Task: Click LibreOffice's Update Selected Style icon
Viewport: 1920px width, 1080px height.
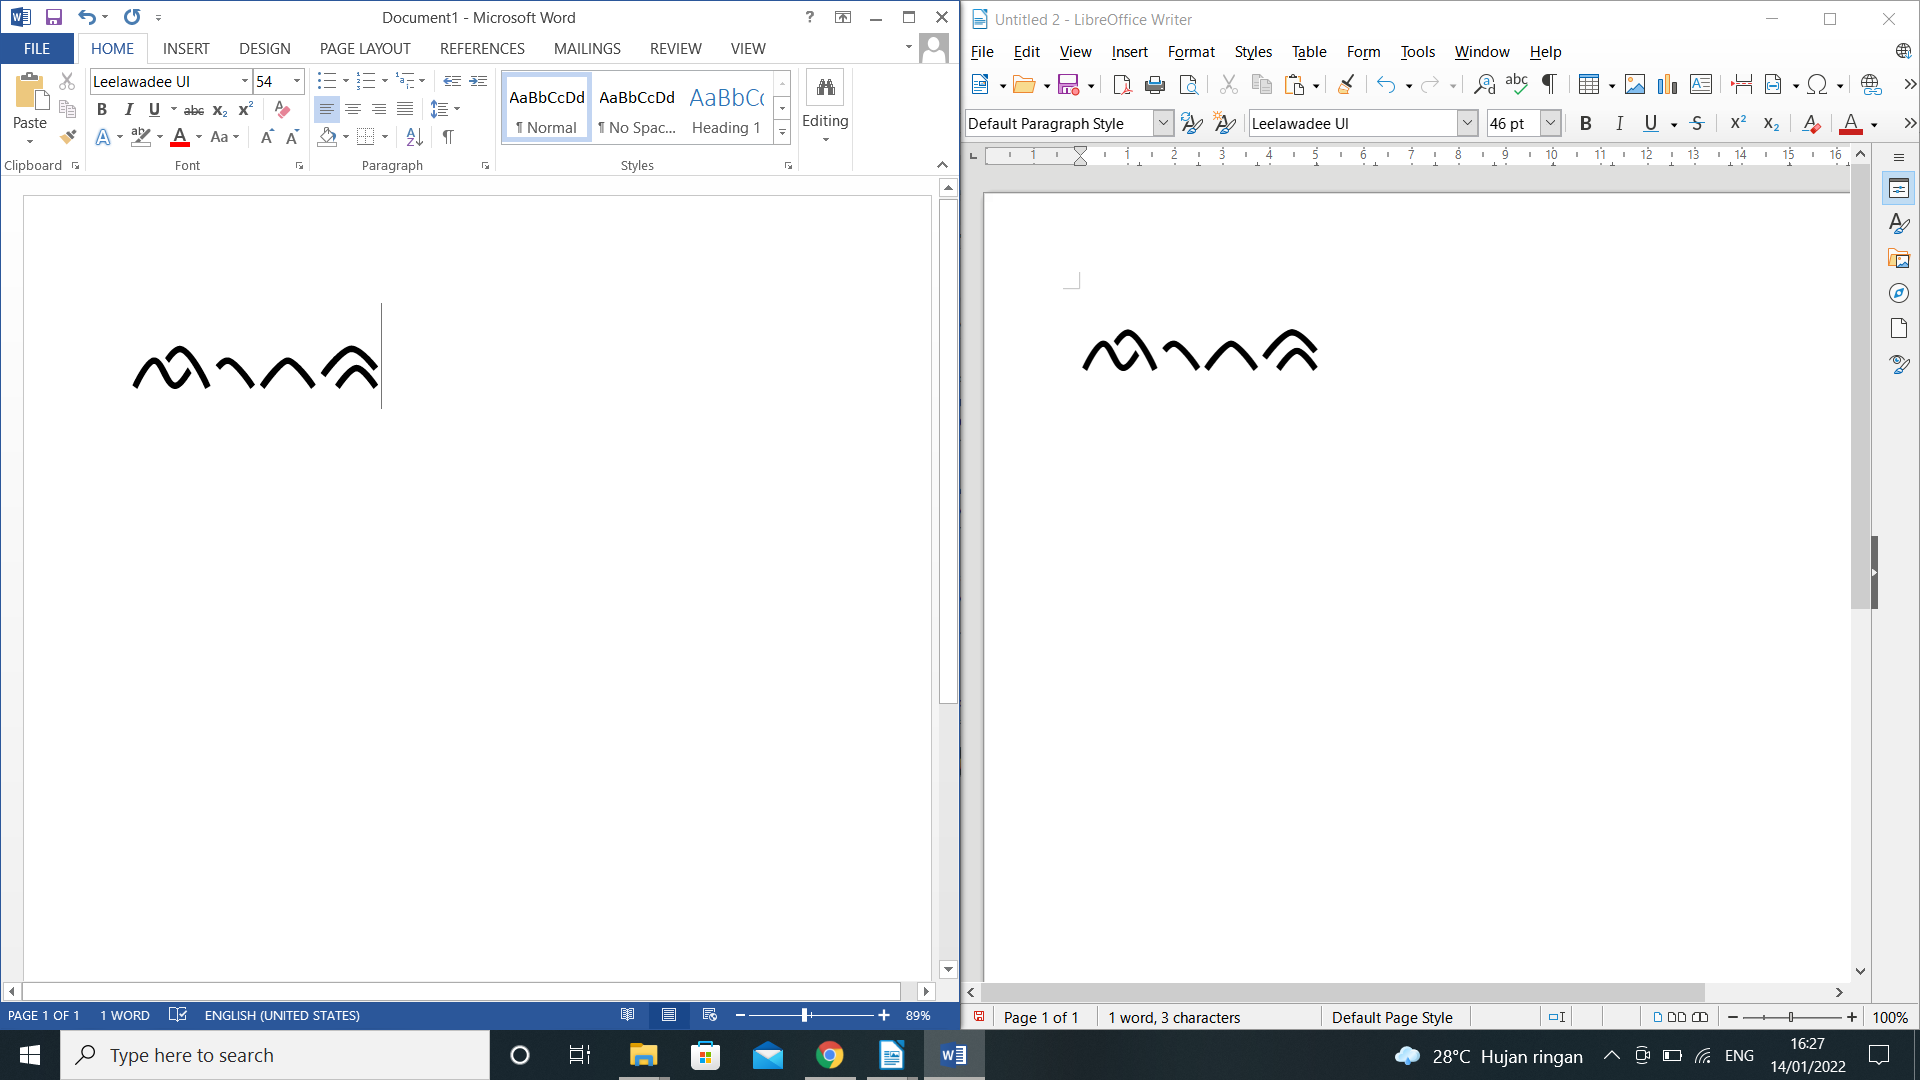Action: [1192, 123]
